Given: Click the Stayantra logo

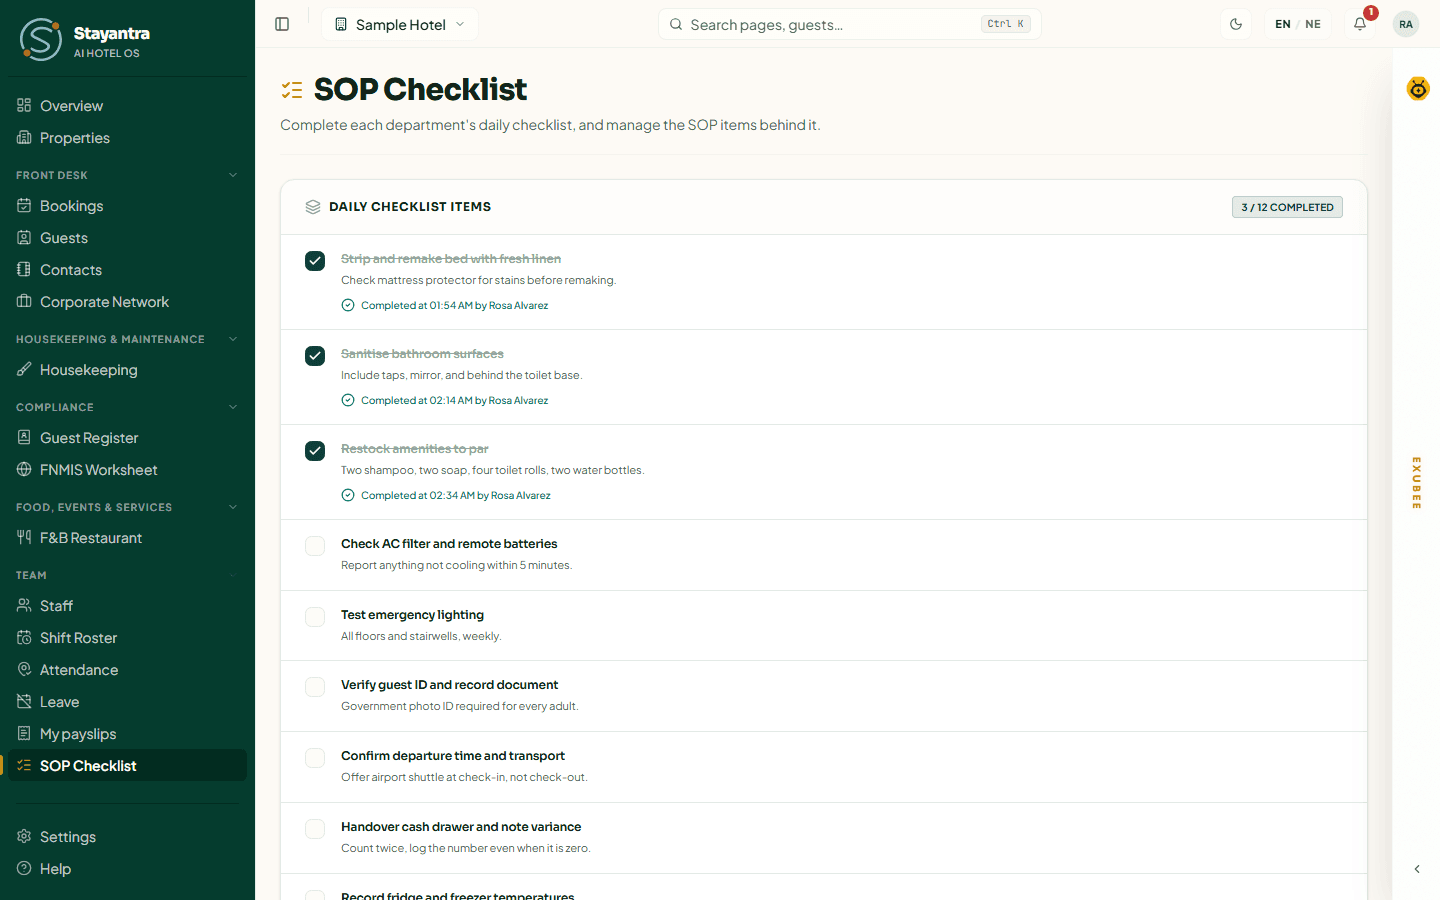Looking at the screenshot, I should [x=41, y=40].
